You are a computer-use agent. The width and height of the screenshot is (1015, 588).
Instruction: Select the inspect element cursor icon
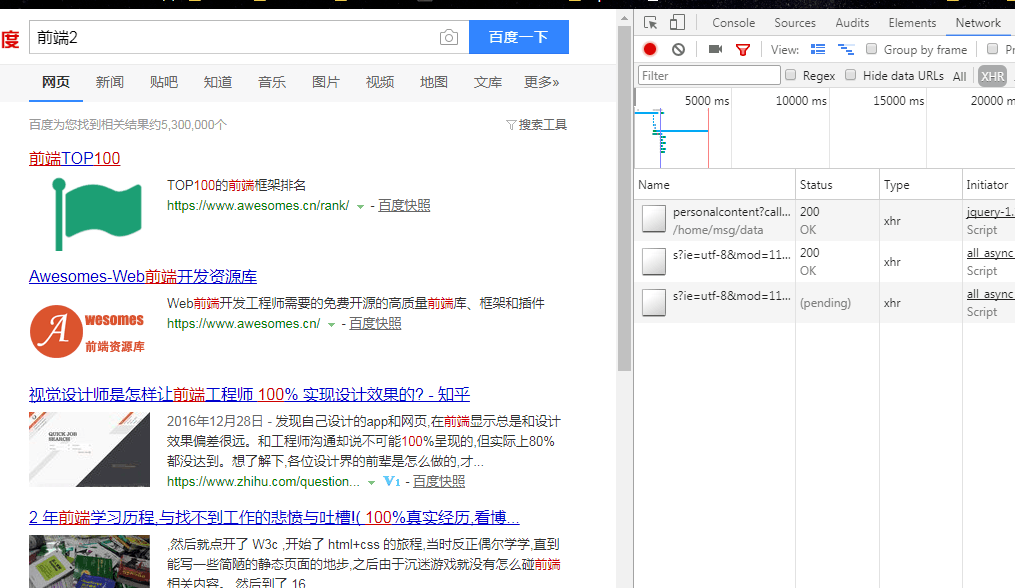coord(651,23)
